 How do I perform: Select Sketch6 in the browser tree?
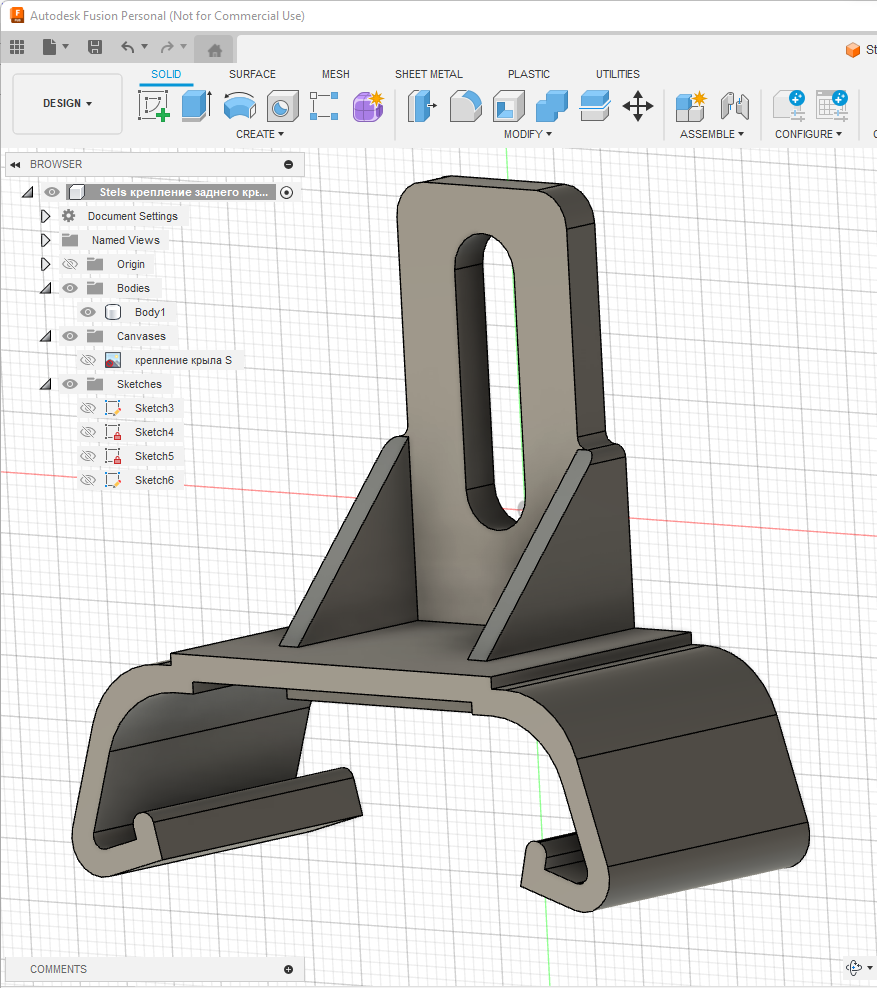(x=154, y=480)
